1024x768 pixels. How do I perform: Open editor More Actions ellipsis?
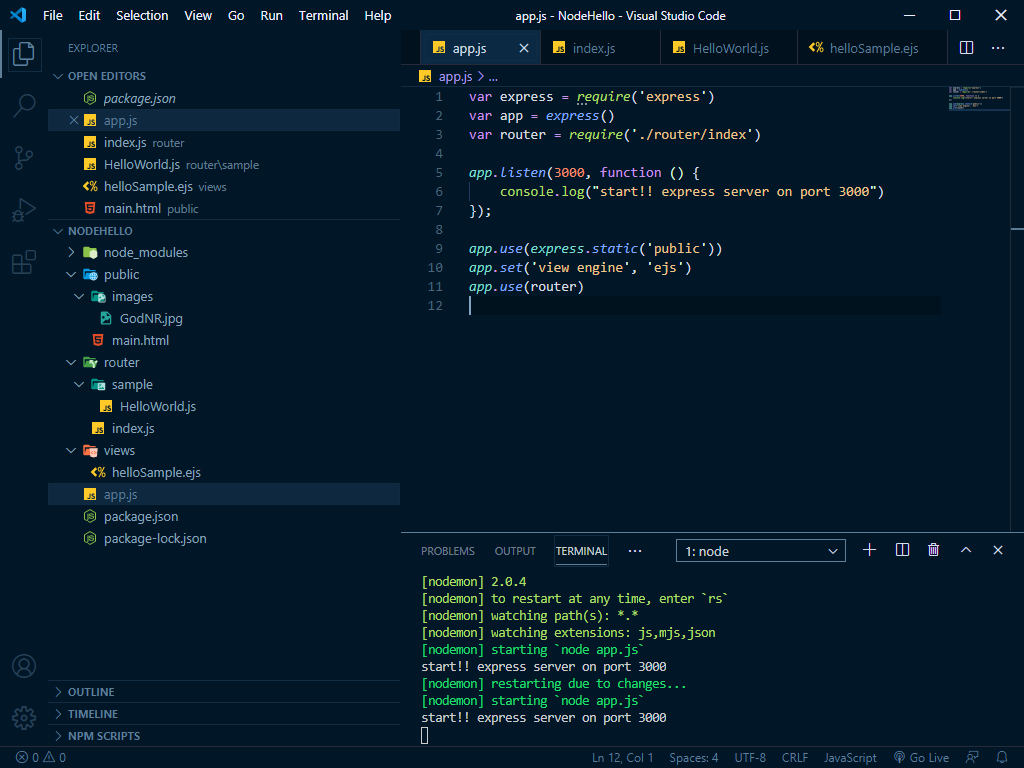pyautogui.click(x=998, y=48)
